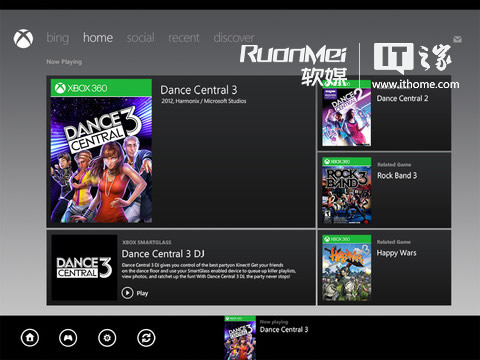Tap now playing thumbnail in bottom bar
Viewport: 480px width, 360px height.
[240, 338]
